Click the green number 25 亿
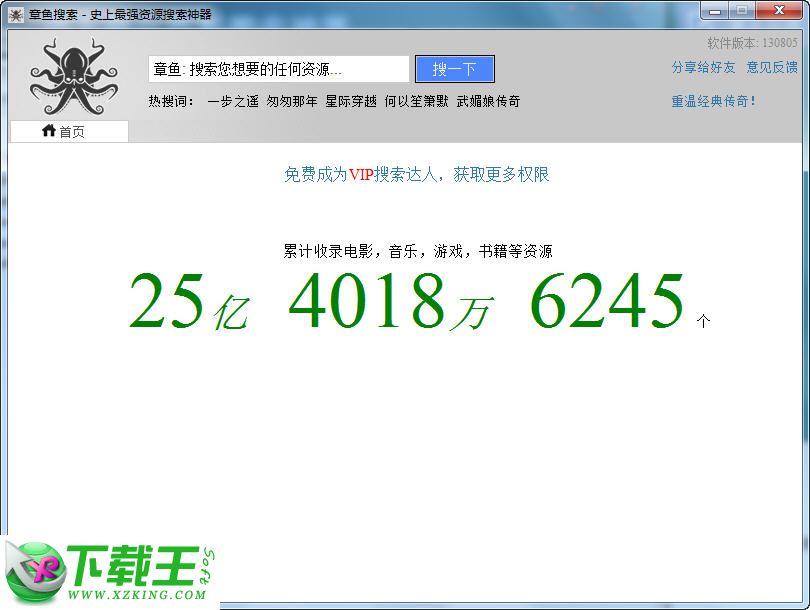Screen dimensions: 810x610 tap(189, 301)
